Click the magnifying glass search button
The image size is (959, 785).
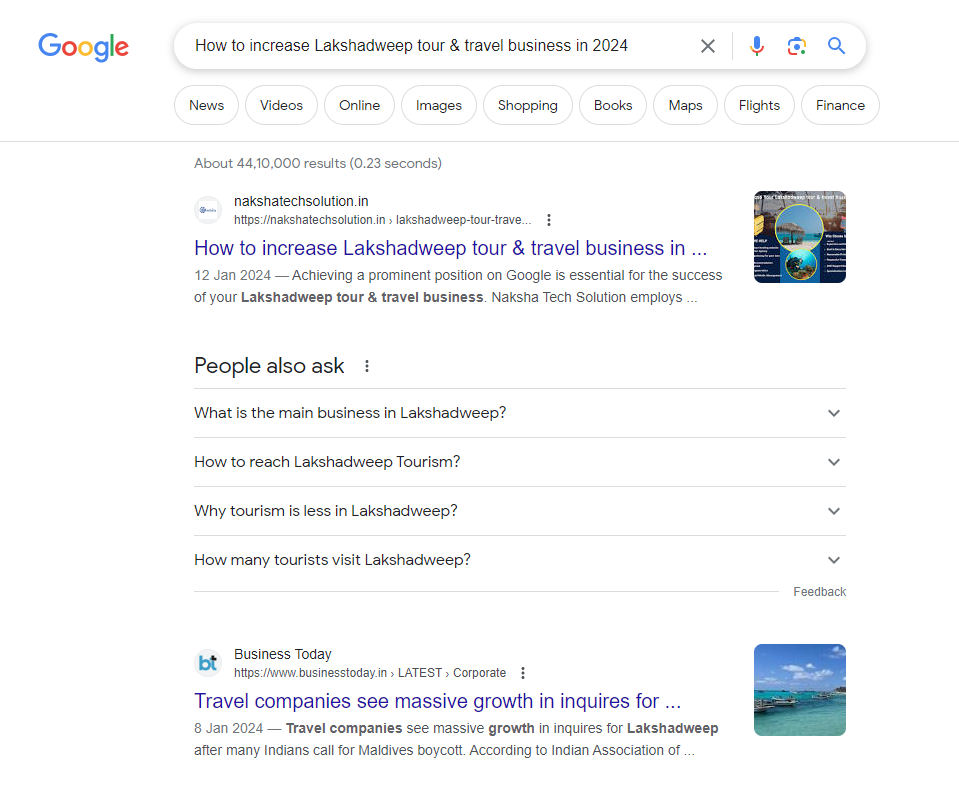[x=836, y=46]
